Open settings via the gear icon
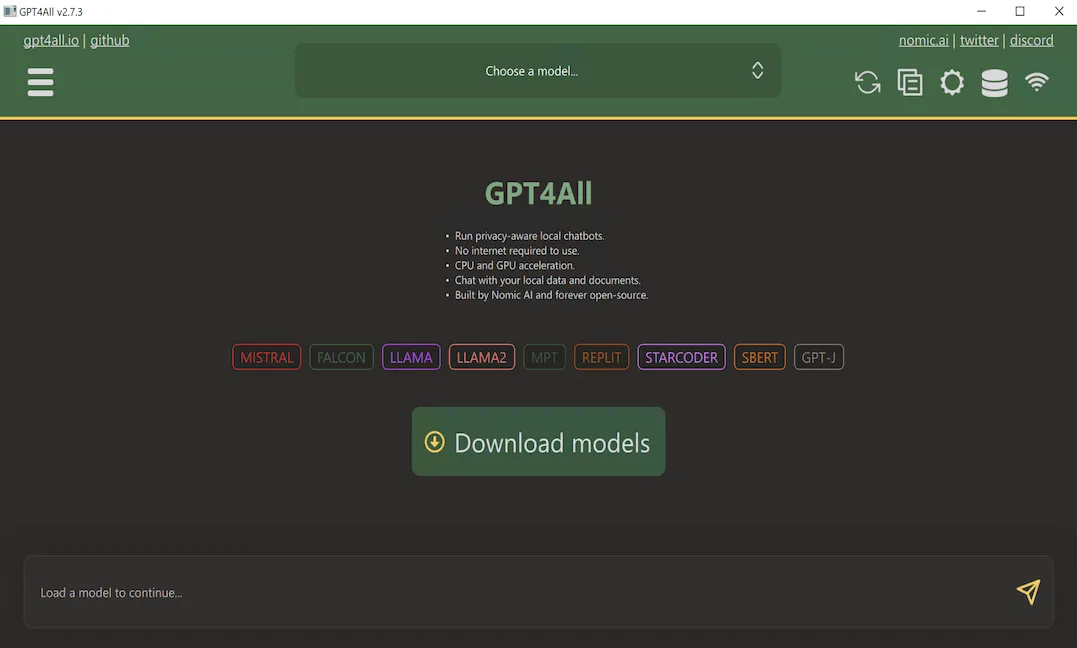 [x=952, y=82]
